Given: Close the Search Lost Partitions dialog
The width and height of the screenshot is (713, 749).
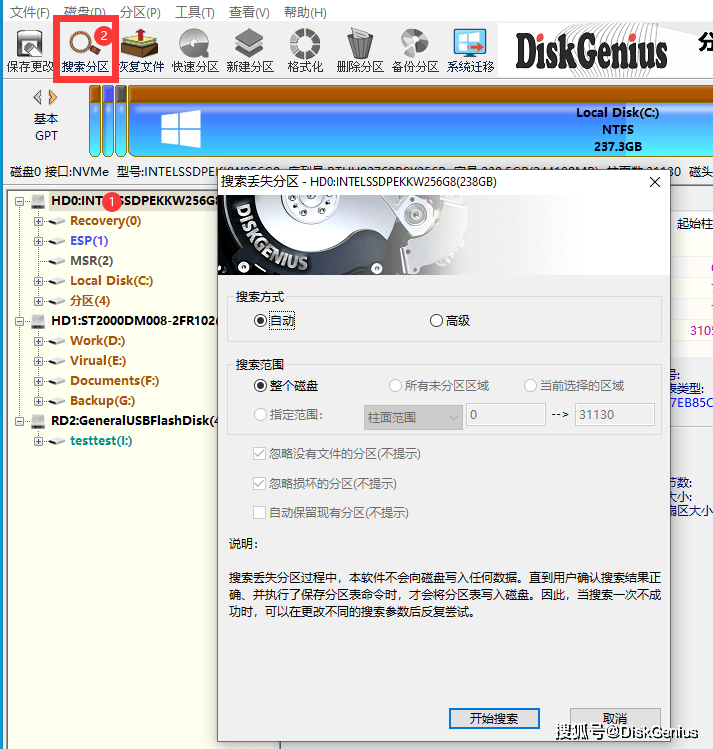Looking at the screenshot, I should click(x=655, y=182).
